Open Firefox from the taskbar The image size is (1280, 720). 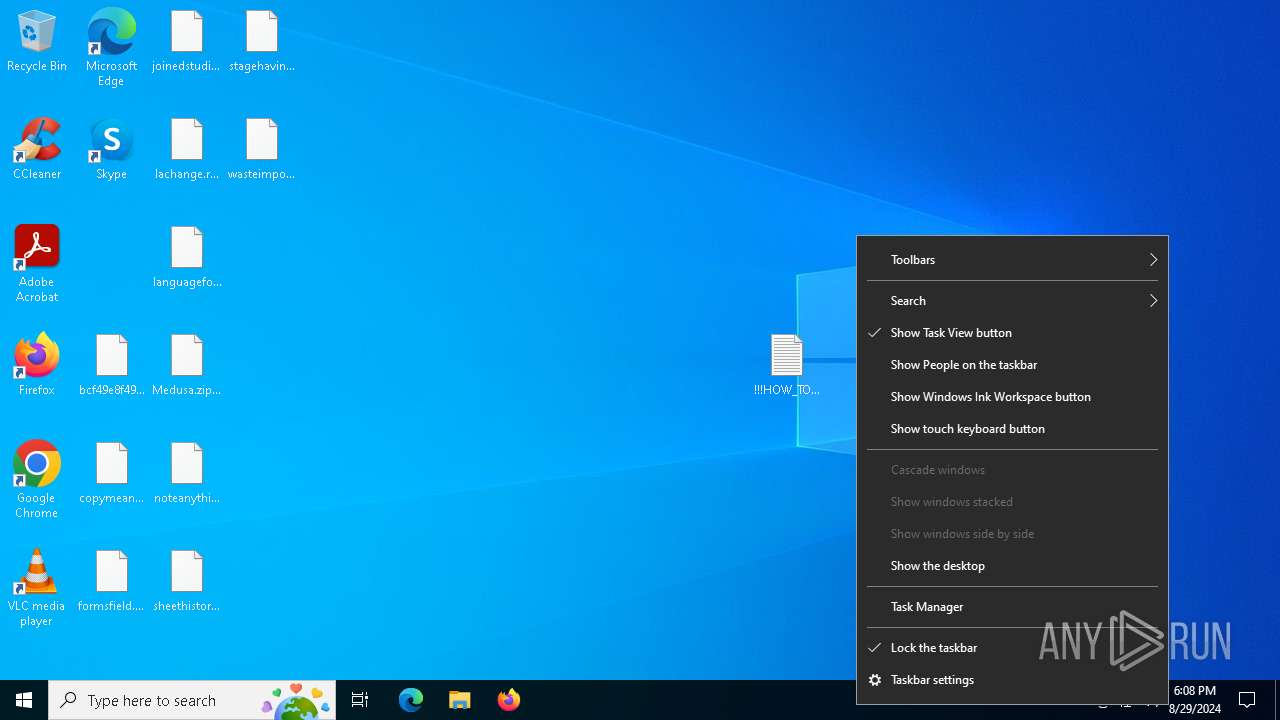click(x=509, y=700)
